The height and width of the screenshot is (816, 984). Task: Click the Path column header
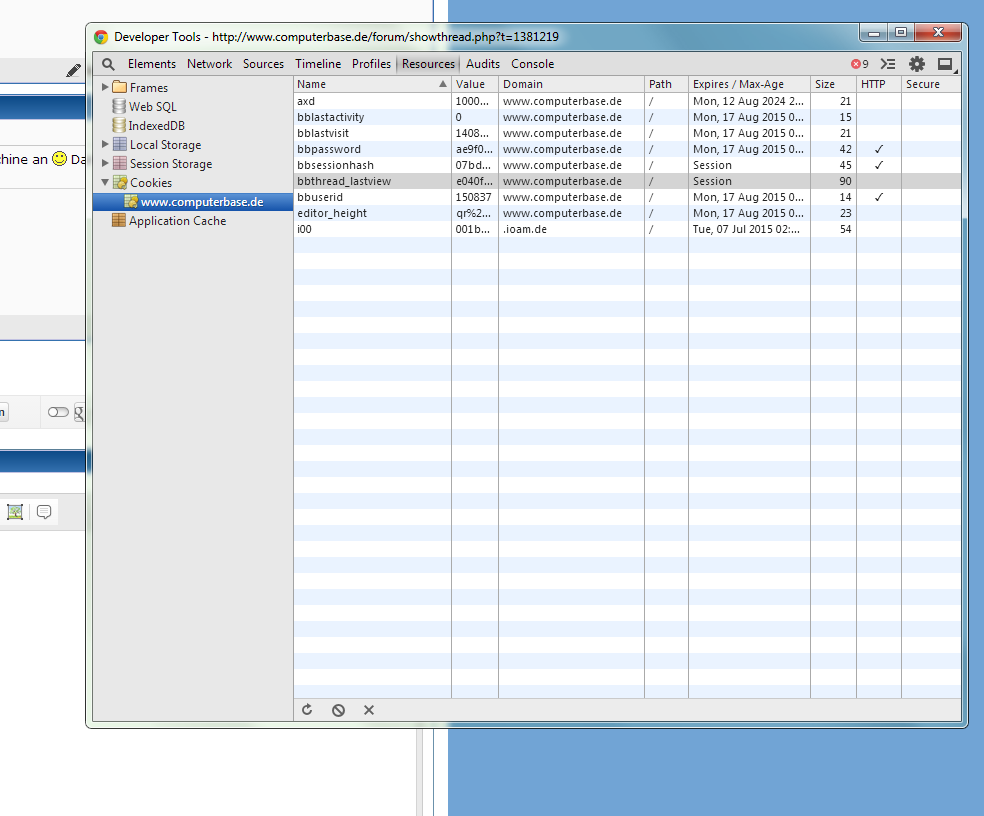[666, 84]
